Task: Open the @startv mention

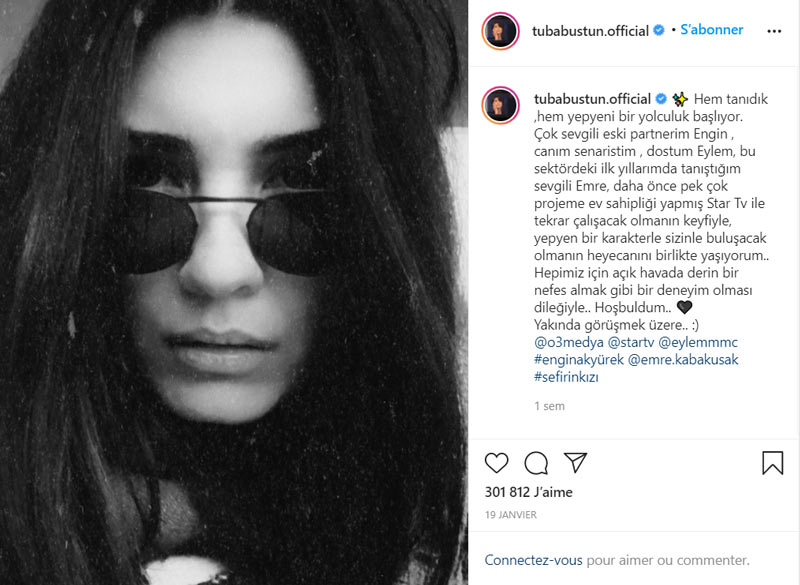Action: click(x=631, y=342)
